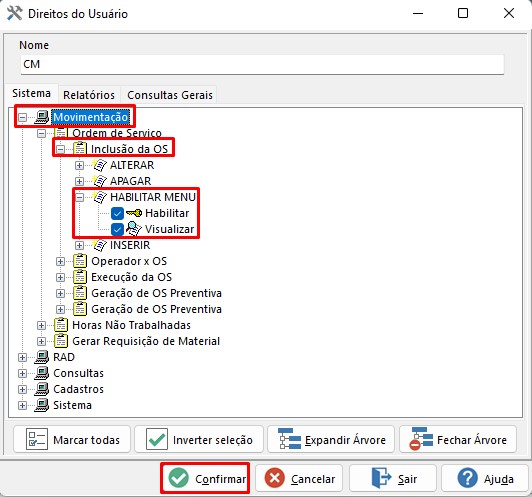Click the Ordem de Serviço clipboard icon
The width and height of the screenshot is (532, 497).
61,133
